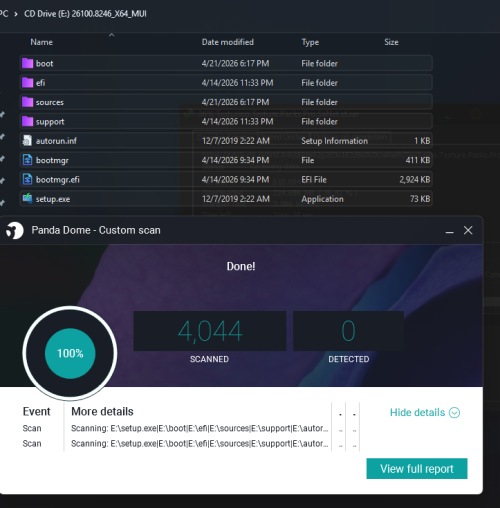Screen dimensions: 500x508
Task: Click the 0 detected count box
Action: point(348,331)
